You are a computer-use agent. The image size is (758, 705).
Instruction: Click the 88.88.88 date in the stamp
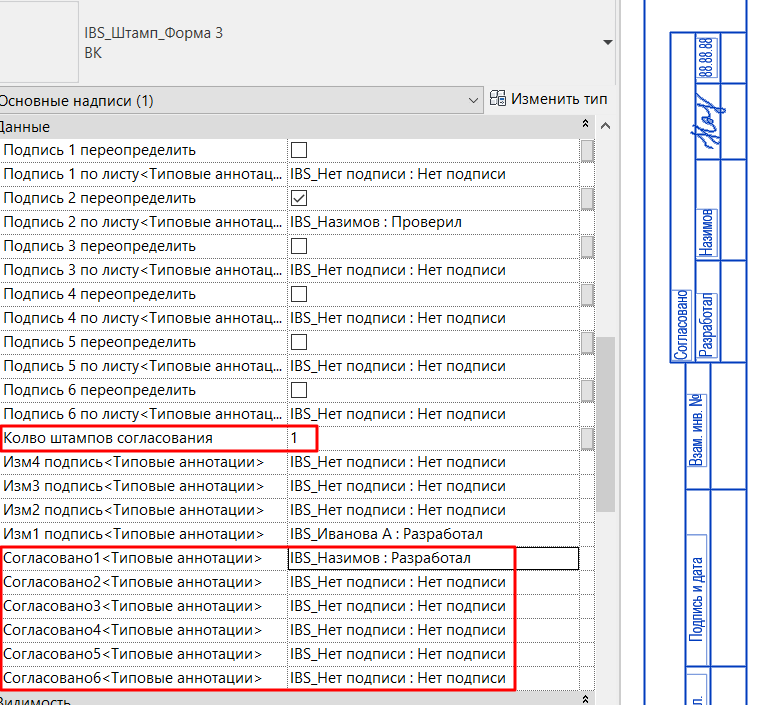click(x=706, y=58)
